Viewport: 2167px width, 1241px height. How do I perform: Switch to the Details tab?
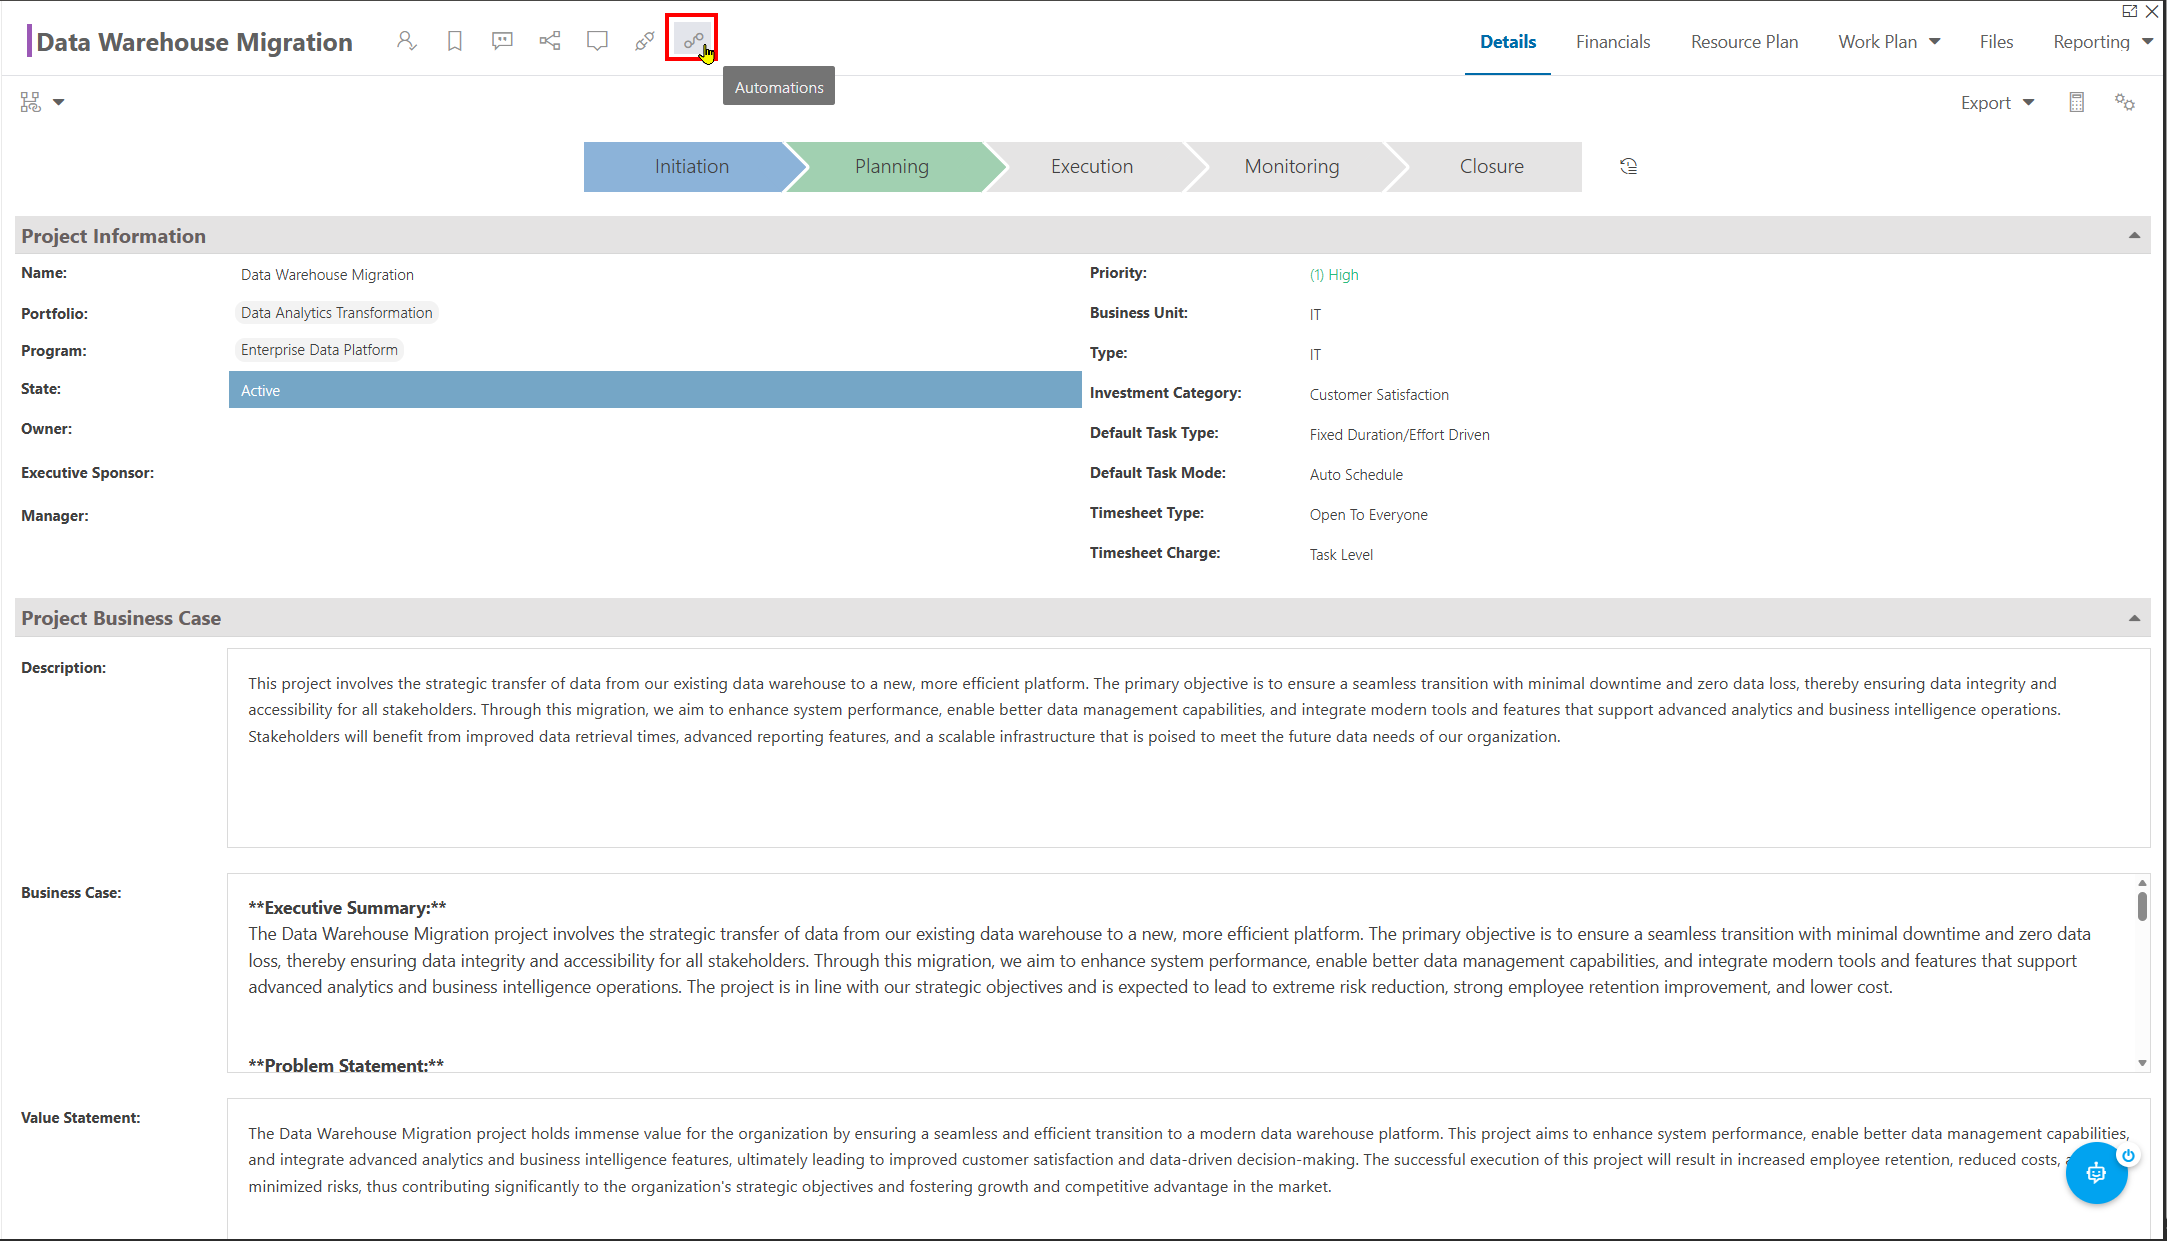click(1508, 42)
